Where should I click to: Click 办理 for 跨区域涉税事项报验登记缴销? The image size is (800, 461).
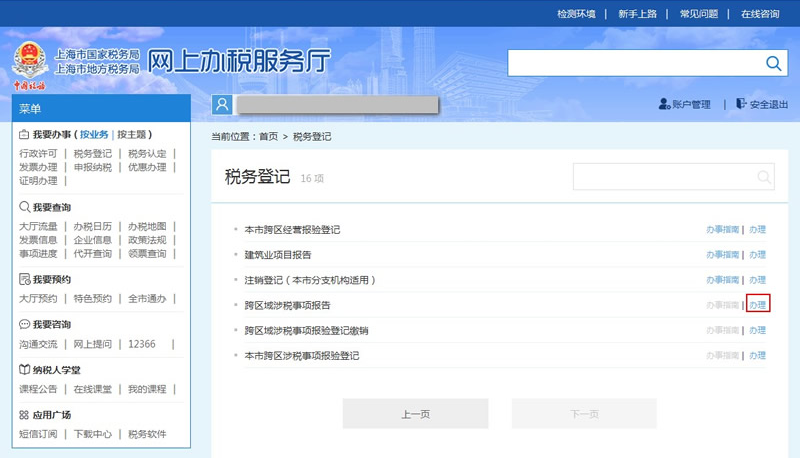pyautogui.click(x=758, y=330)
